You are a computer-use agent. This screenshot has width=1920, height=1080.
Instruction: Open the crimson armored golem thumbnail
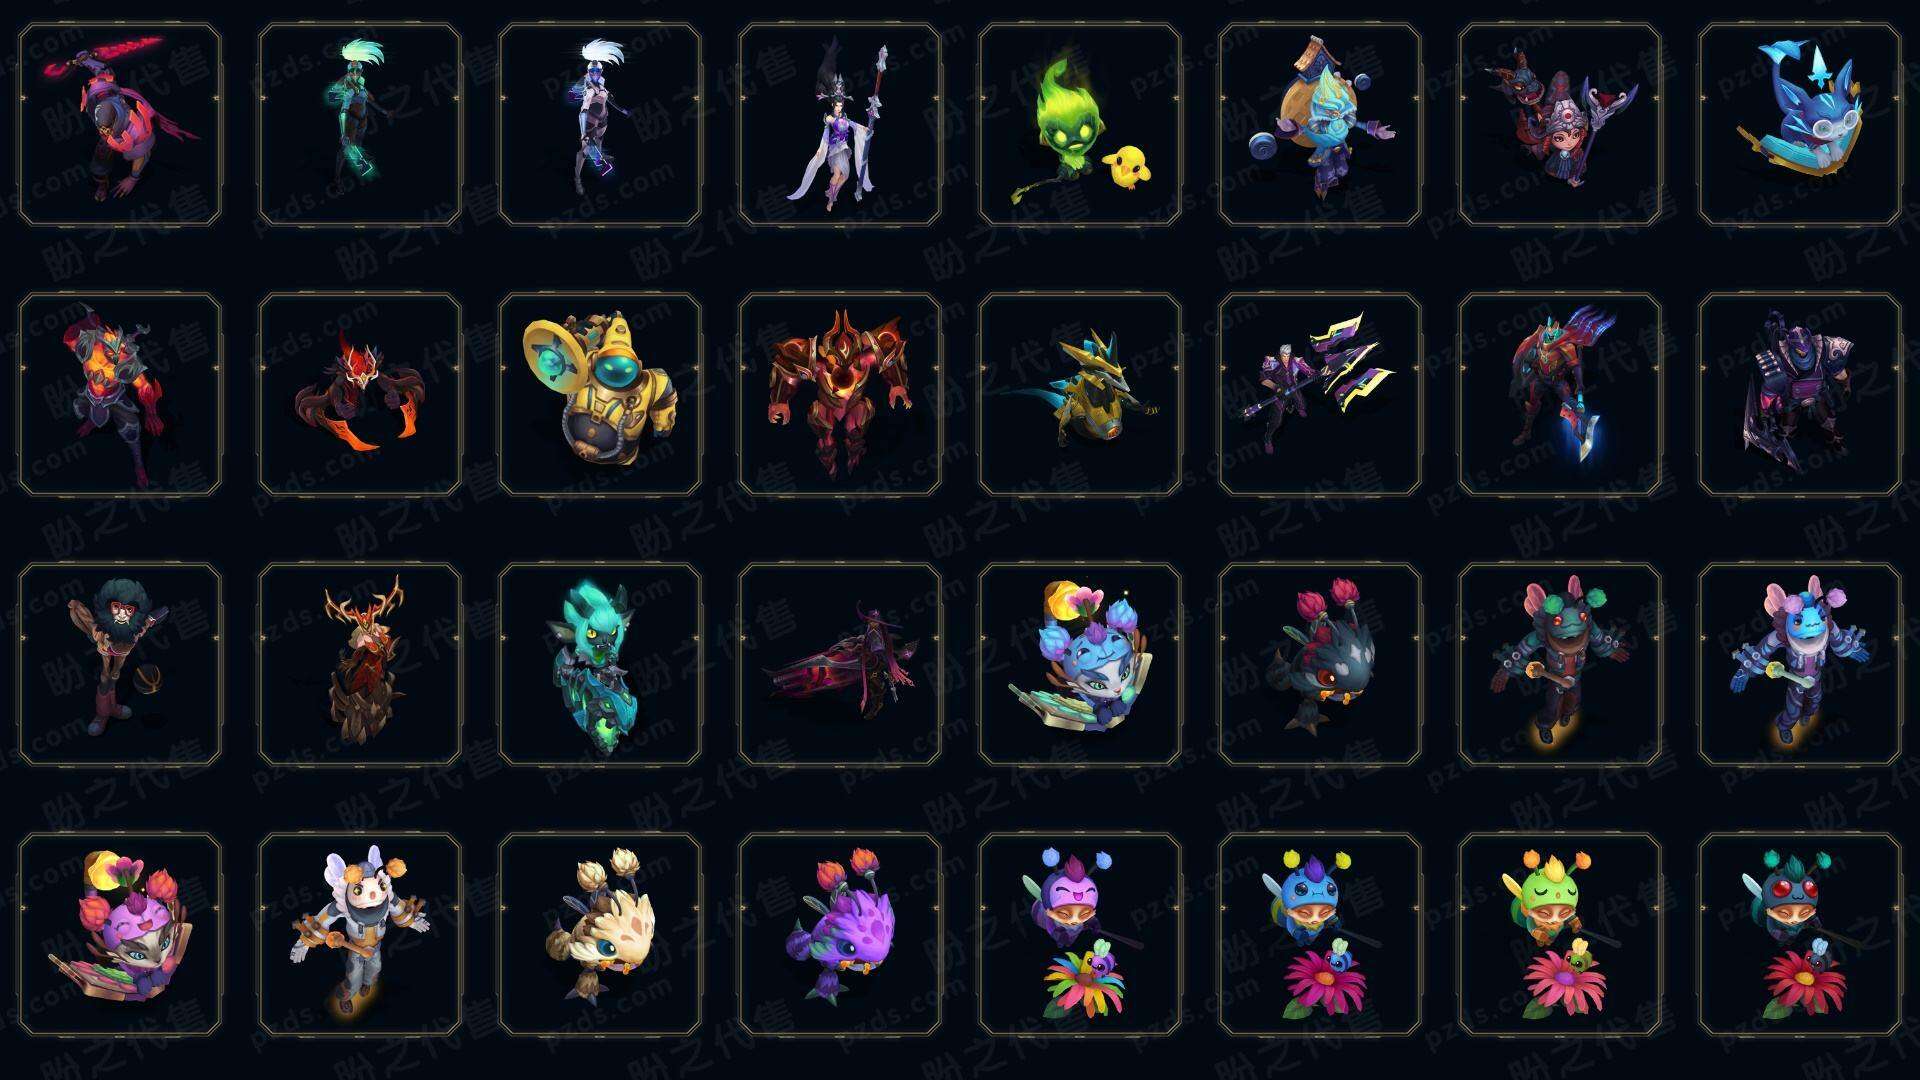[x=840, y=394]
